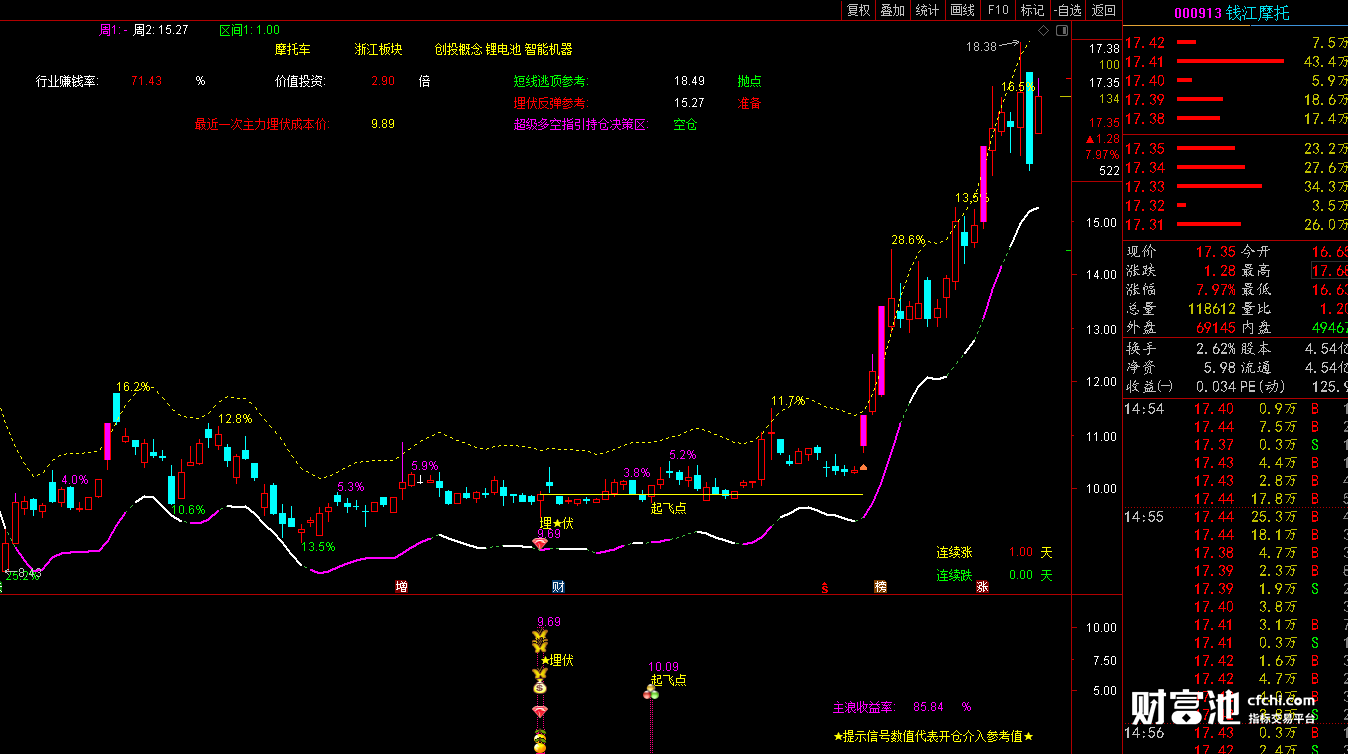Click the 增 event marker
The width and height of the screenshot is (1348, 754).
(x=401, y=586)
